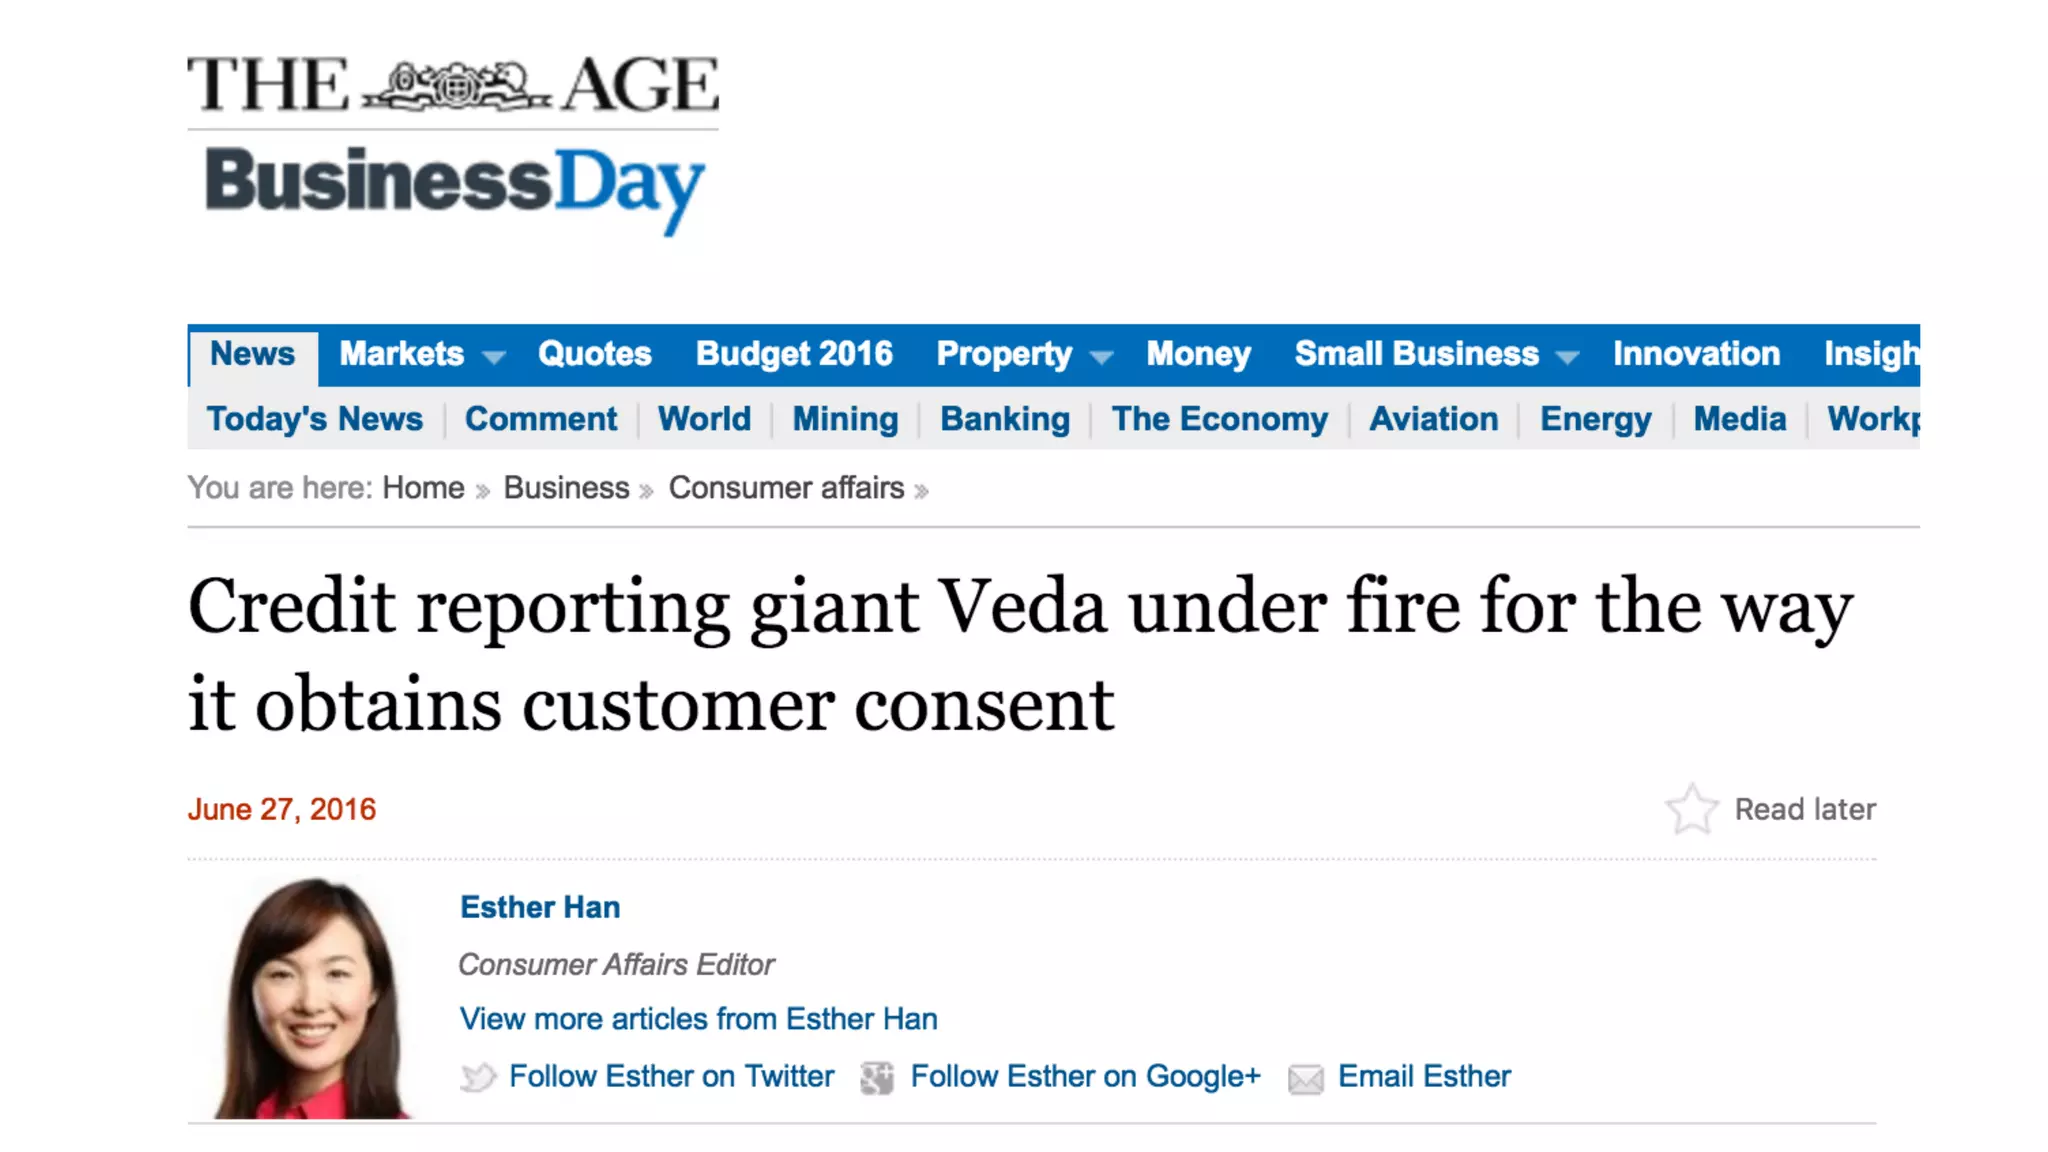Click The Age masthead logo
Screen dimensions: 2048x1152
[x=452, y=85]
